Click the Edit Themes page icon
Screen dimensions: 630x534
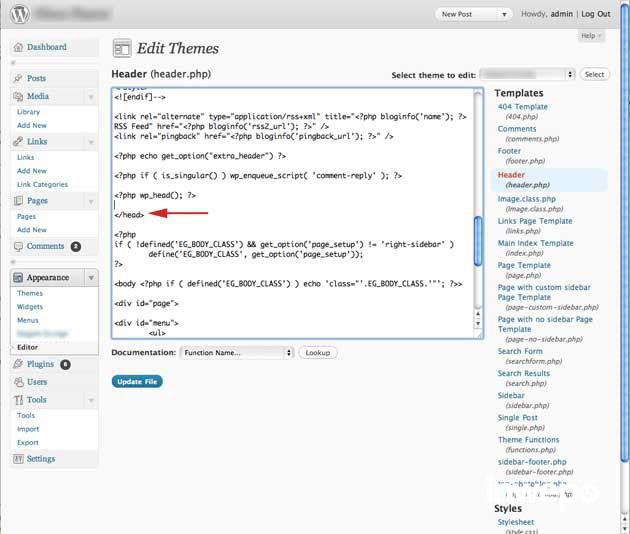click(122, 49)
